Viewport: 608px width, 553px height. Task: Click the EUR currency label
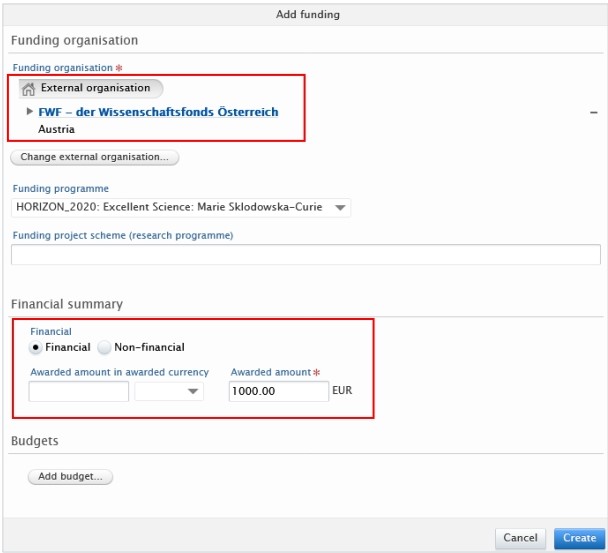pyautogui.click(x=343, y=391)
